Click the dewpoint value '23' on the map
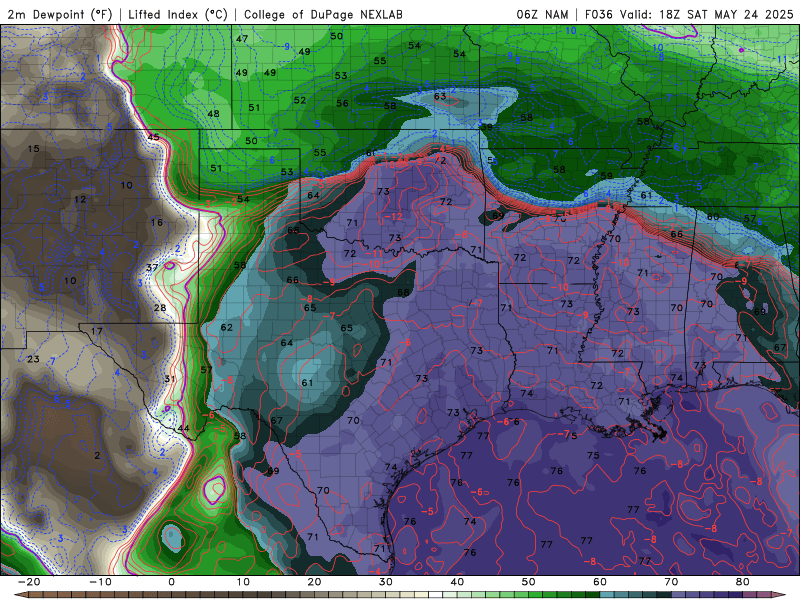The height and width of the screenshot is (600, 800). point(33,359)
